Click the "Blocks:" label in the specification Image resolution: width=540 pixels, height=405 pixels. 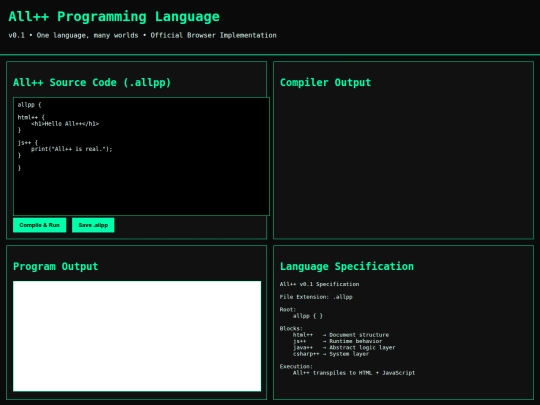[291, 329]
